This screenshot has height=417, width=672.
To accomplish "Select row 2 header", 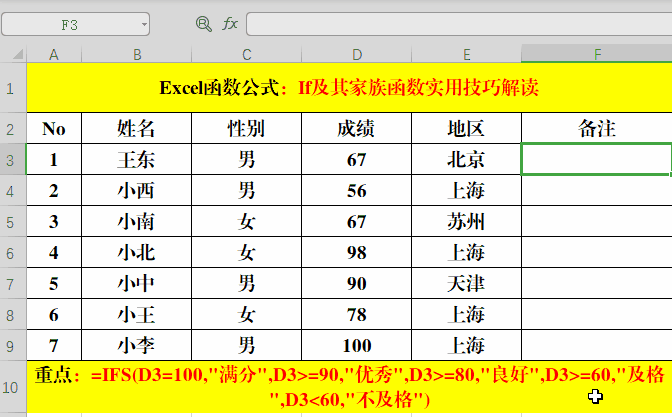I will coord(11,129).
